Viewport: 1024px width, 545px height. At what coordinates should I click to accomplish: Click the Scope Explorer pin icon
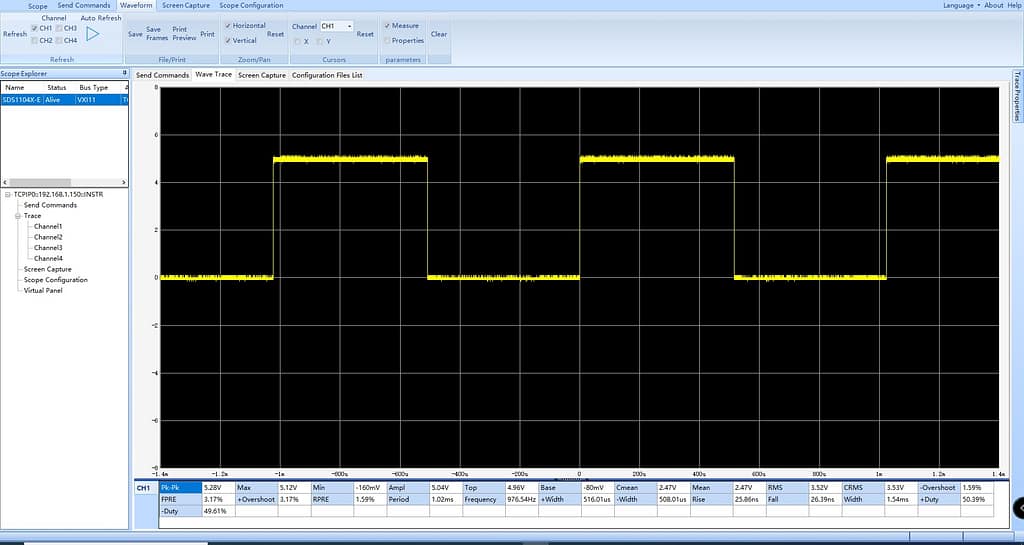tap(126, 74)
